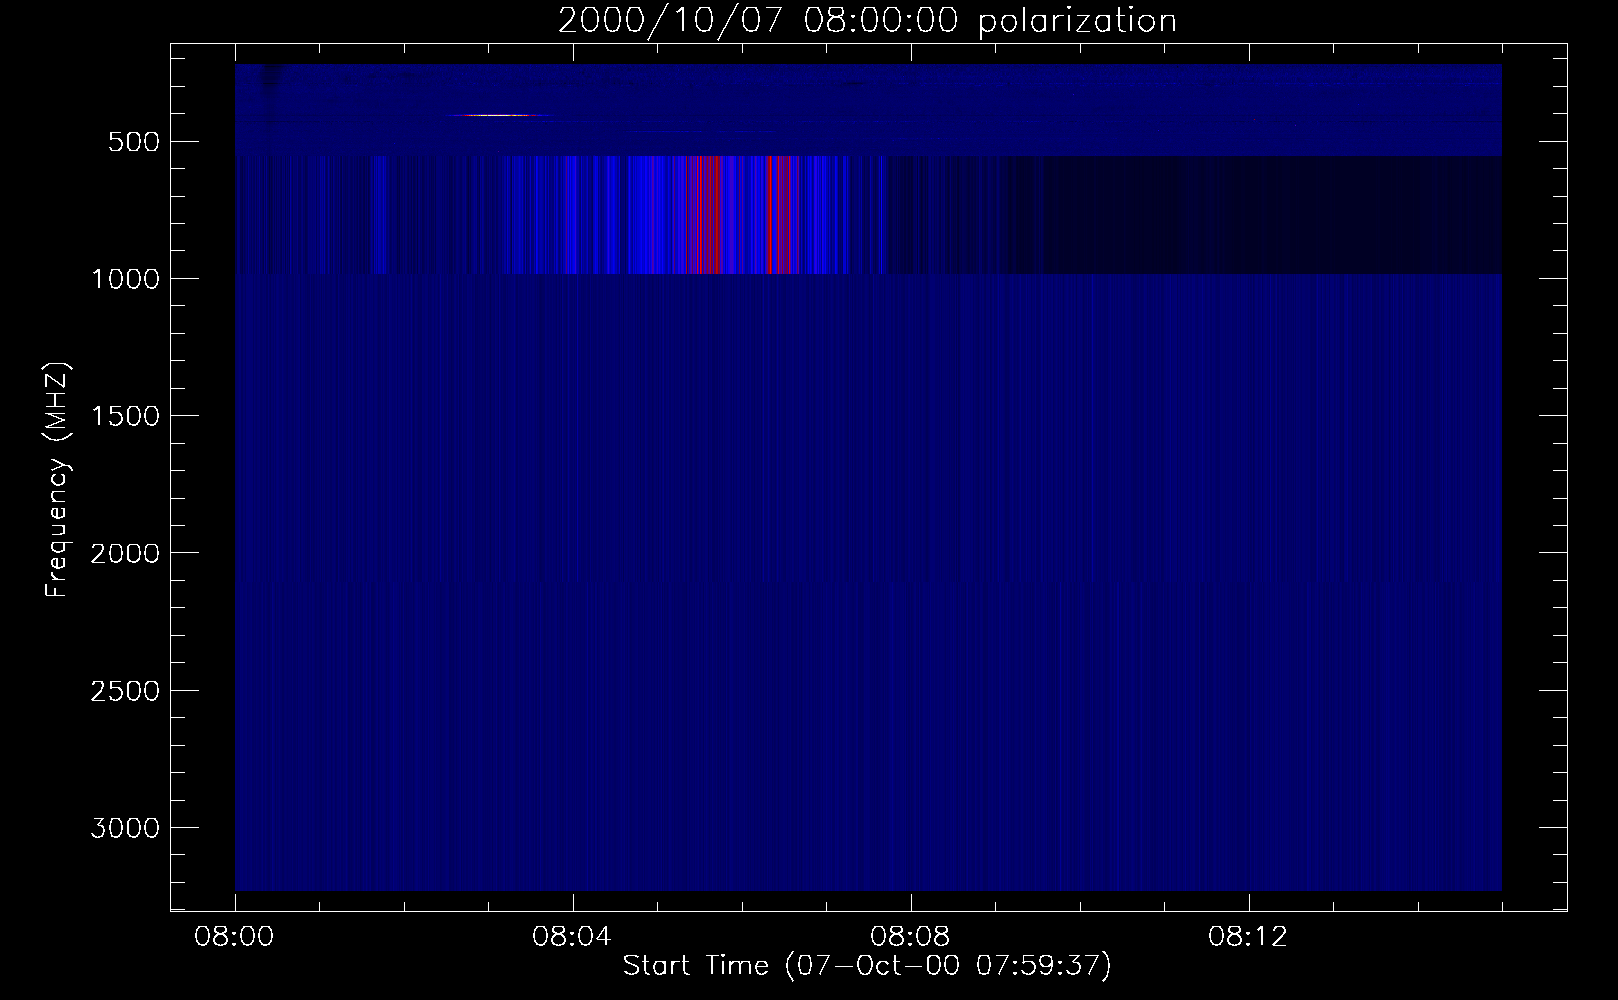Click the 08:04 time tick label
This screenshot has height=1000, width=1618.
[x=573, y=938]
